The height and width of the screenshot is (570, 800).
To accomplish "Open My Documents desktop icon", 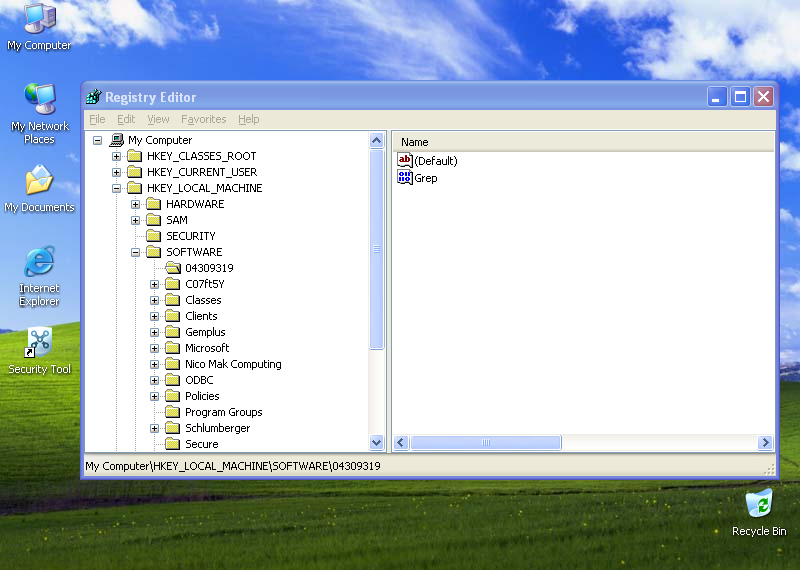I will 39,189.
